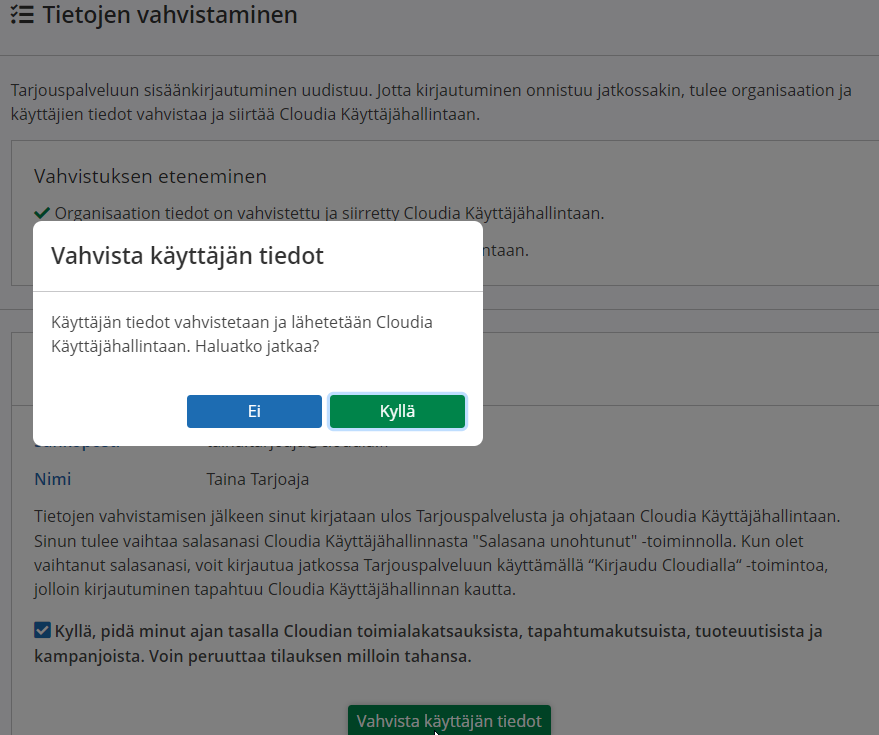Select the name value Taina Tarjoaja
The height and width of the screenshot is (735, 879).
coord(257,479)
